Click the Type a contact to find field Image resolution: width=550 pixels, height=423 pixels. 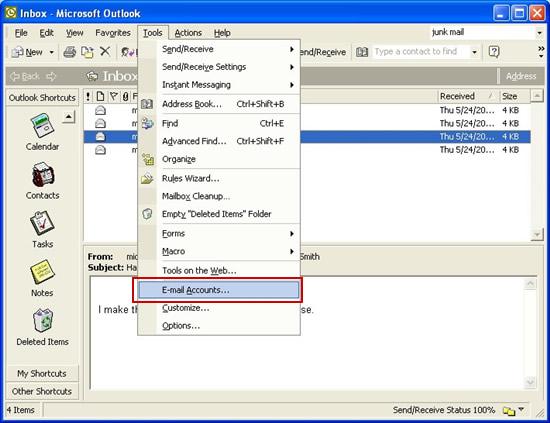(x=421, y=52)
